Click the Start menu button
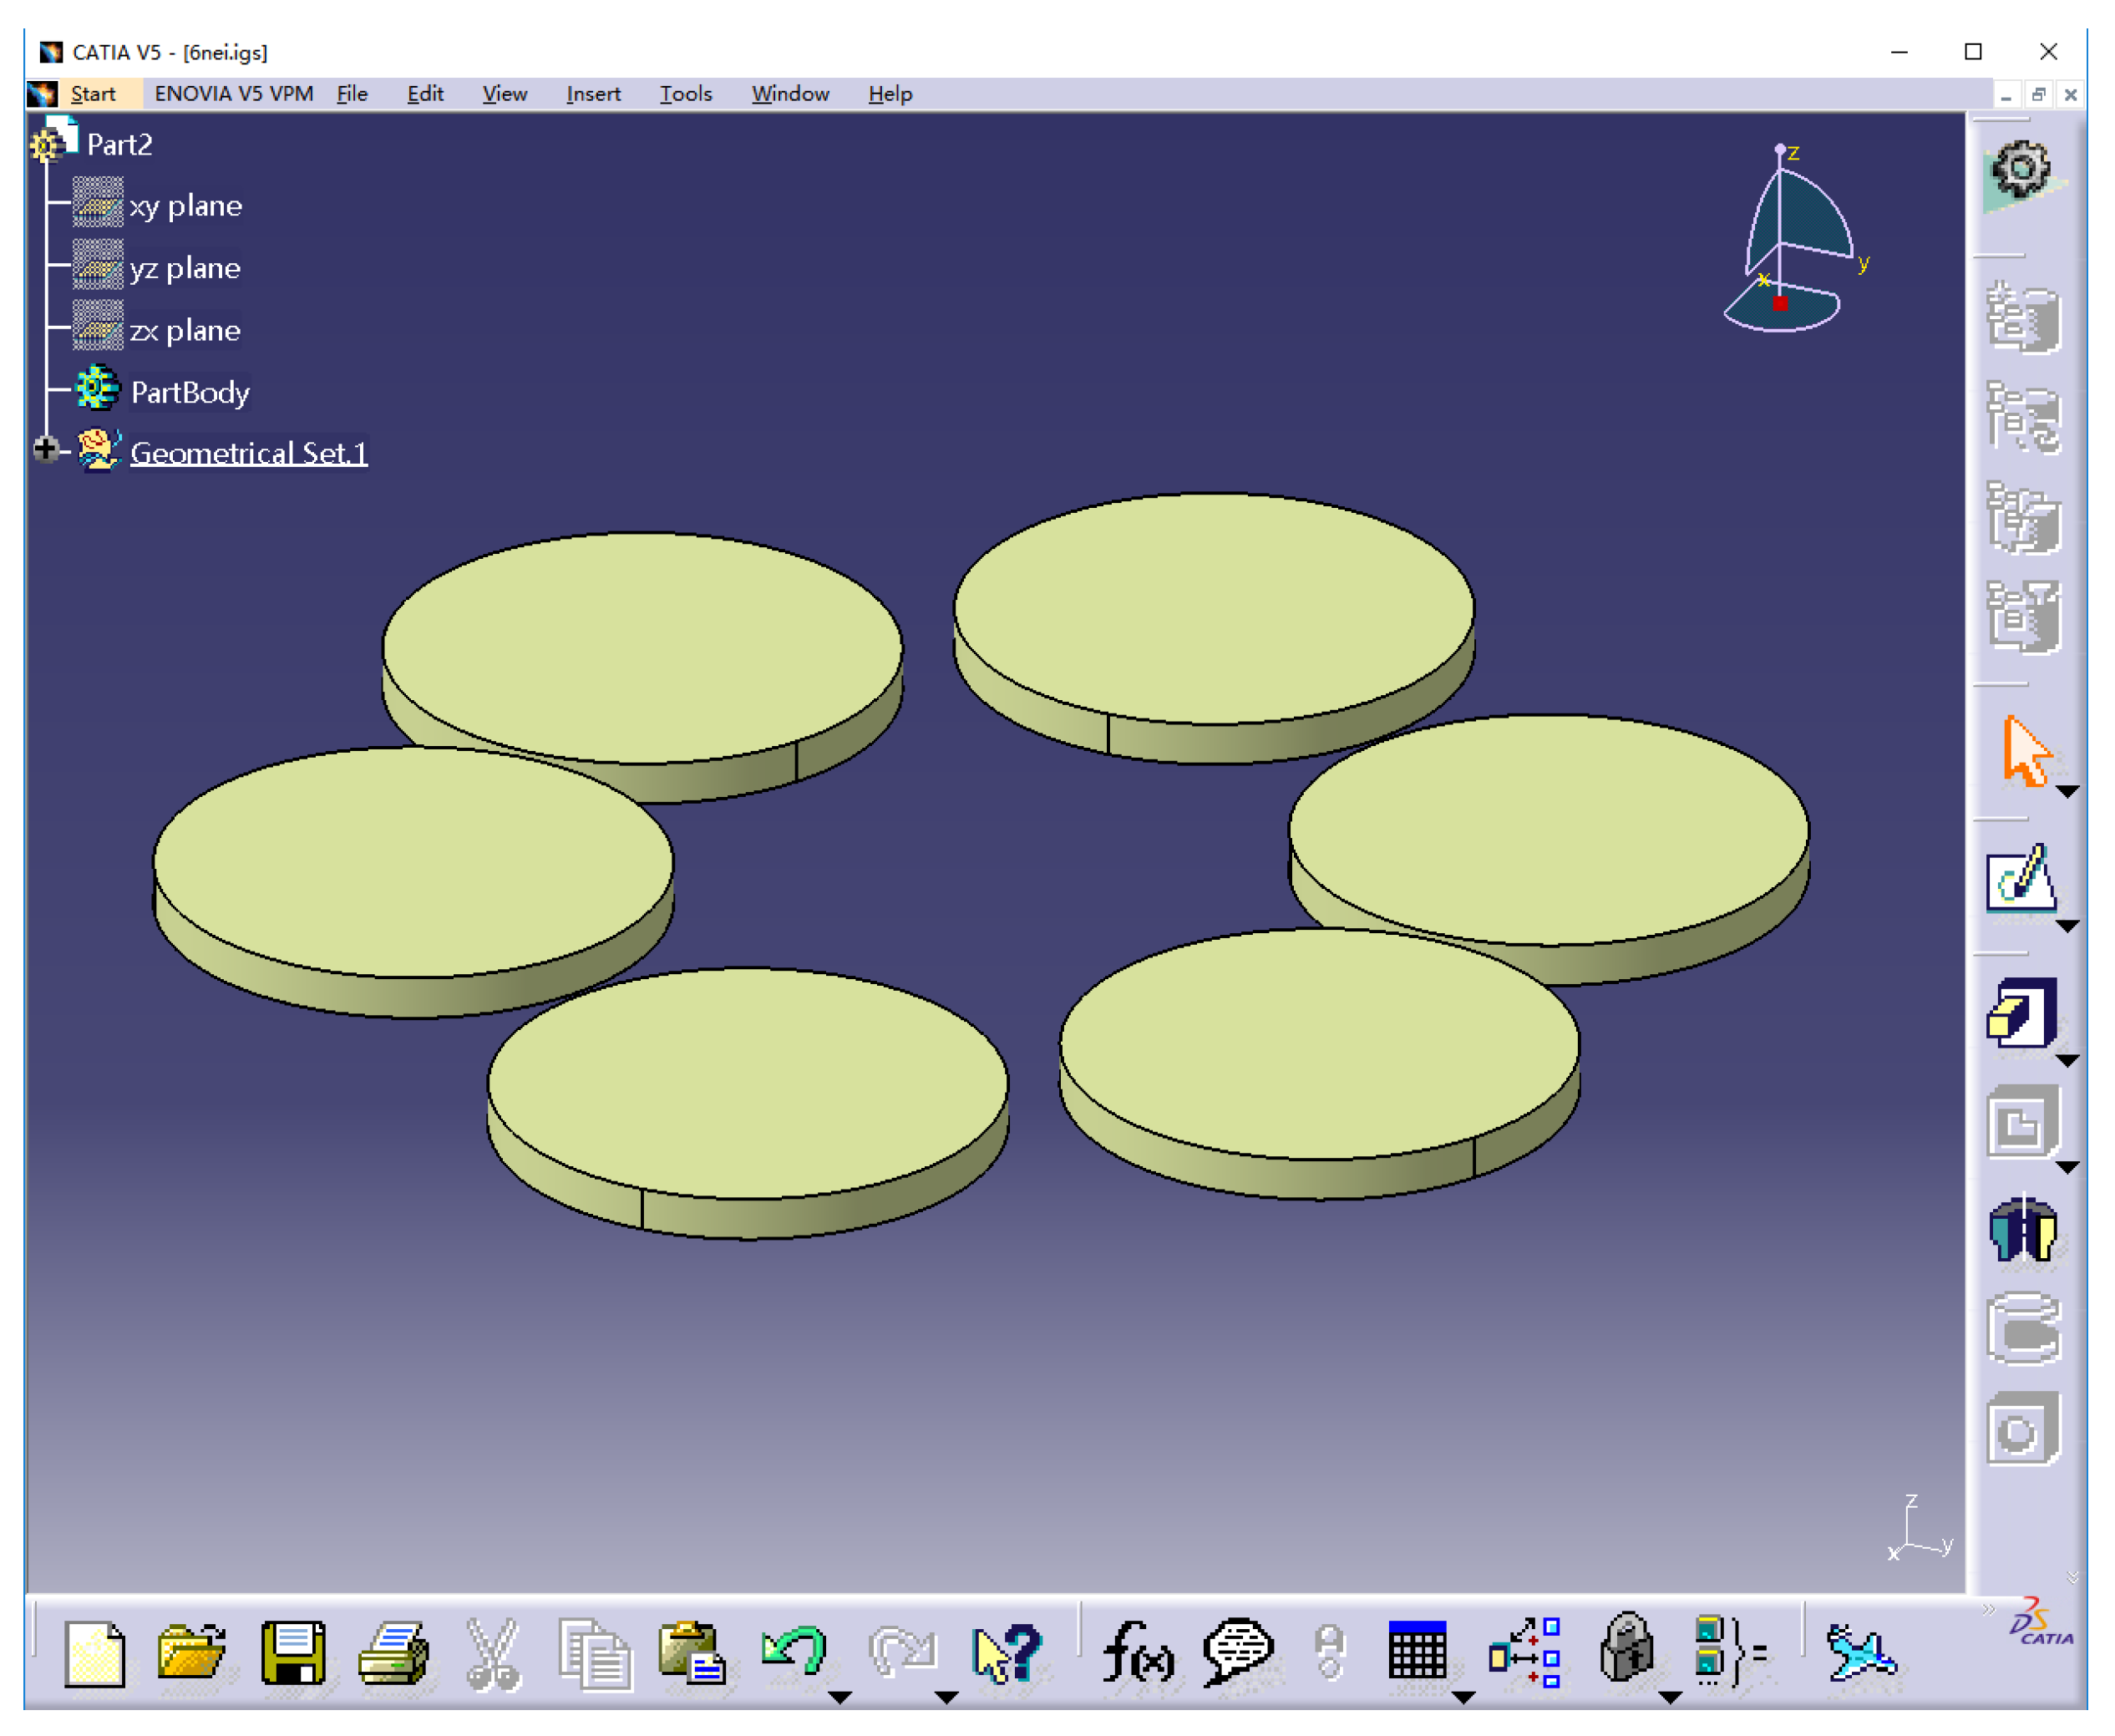Screen dimensions: 2115x1736 pos(92,94)
